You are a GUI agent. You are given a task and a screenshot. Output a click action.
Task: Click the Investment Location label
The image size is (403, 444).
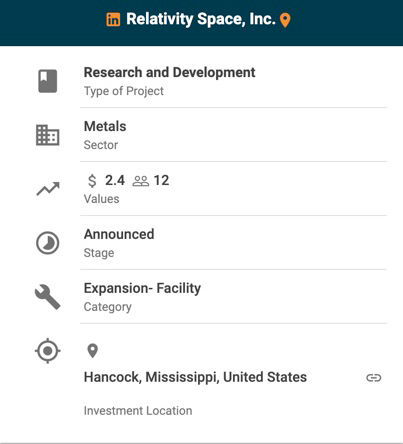(138, 411)
